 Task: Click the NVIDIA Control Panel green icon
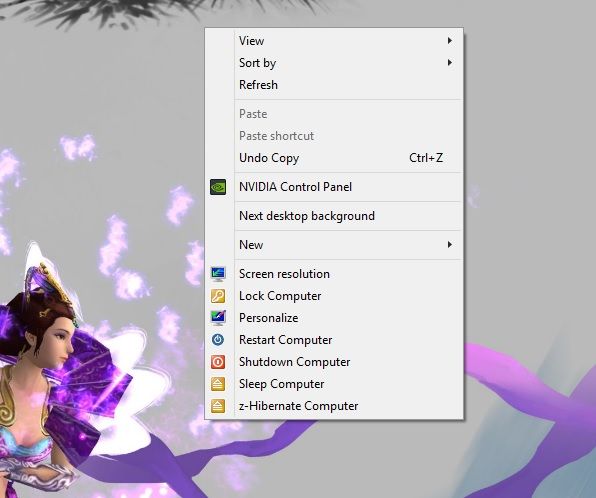pos(218,187)
